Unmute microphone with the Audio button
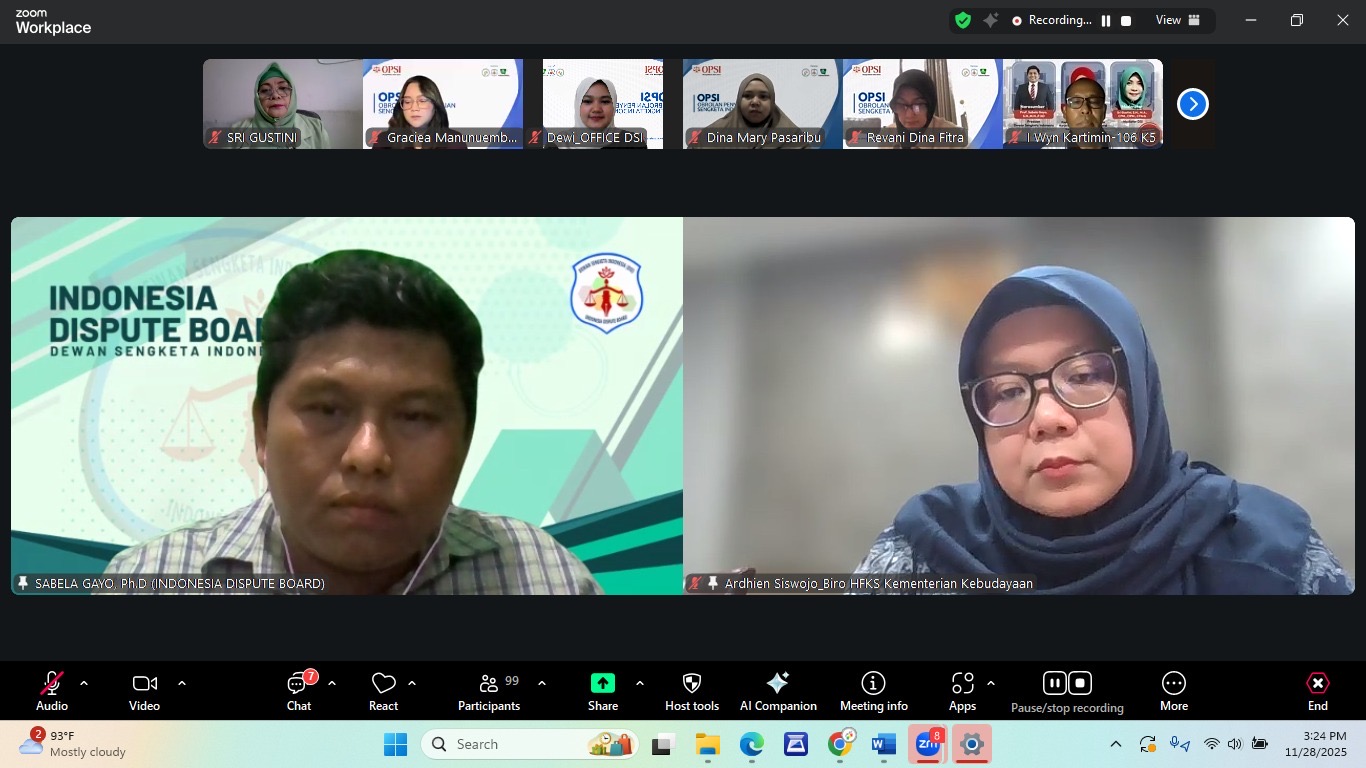The height and width of the screenshot is (768, 1366). (x=52, y=691)
